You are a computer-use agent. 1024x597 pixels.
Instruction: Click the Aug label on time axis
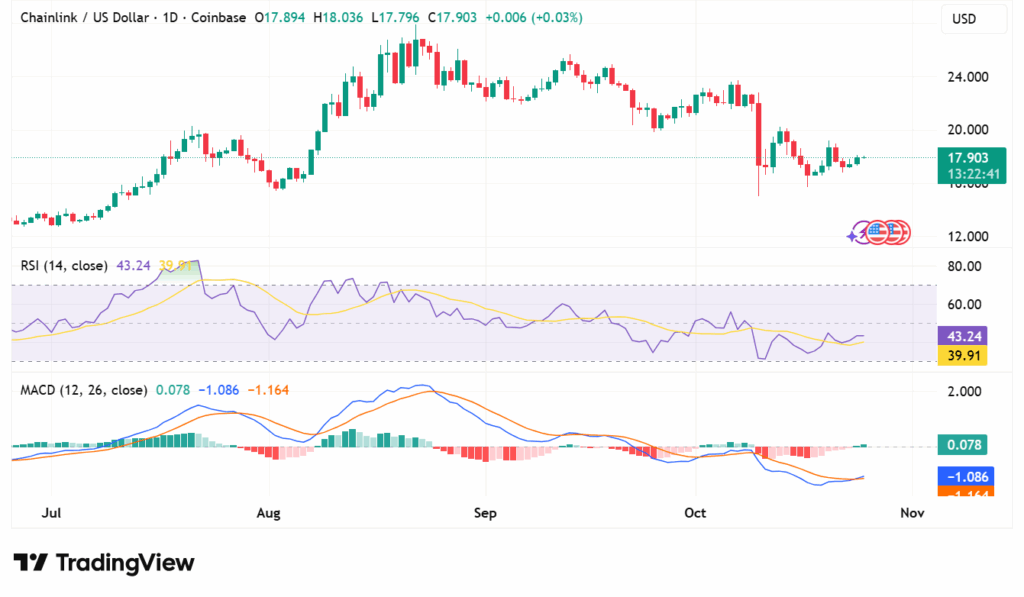[269, 513]
